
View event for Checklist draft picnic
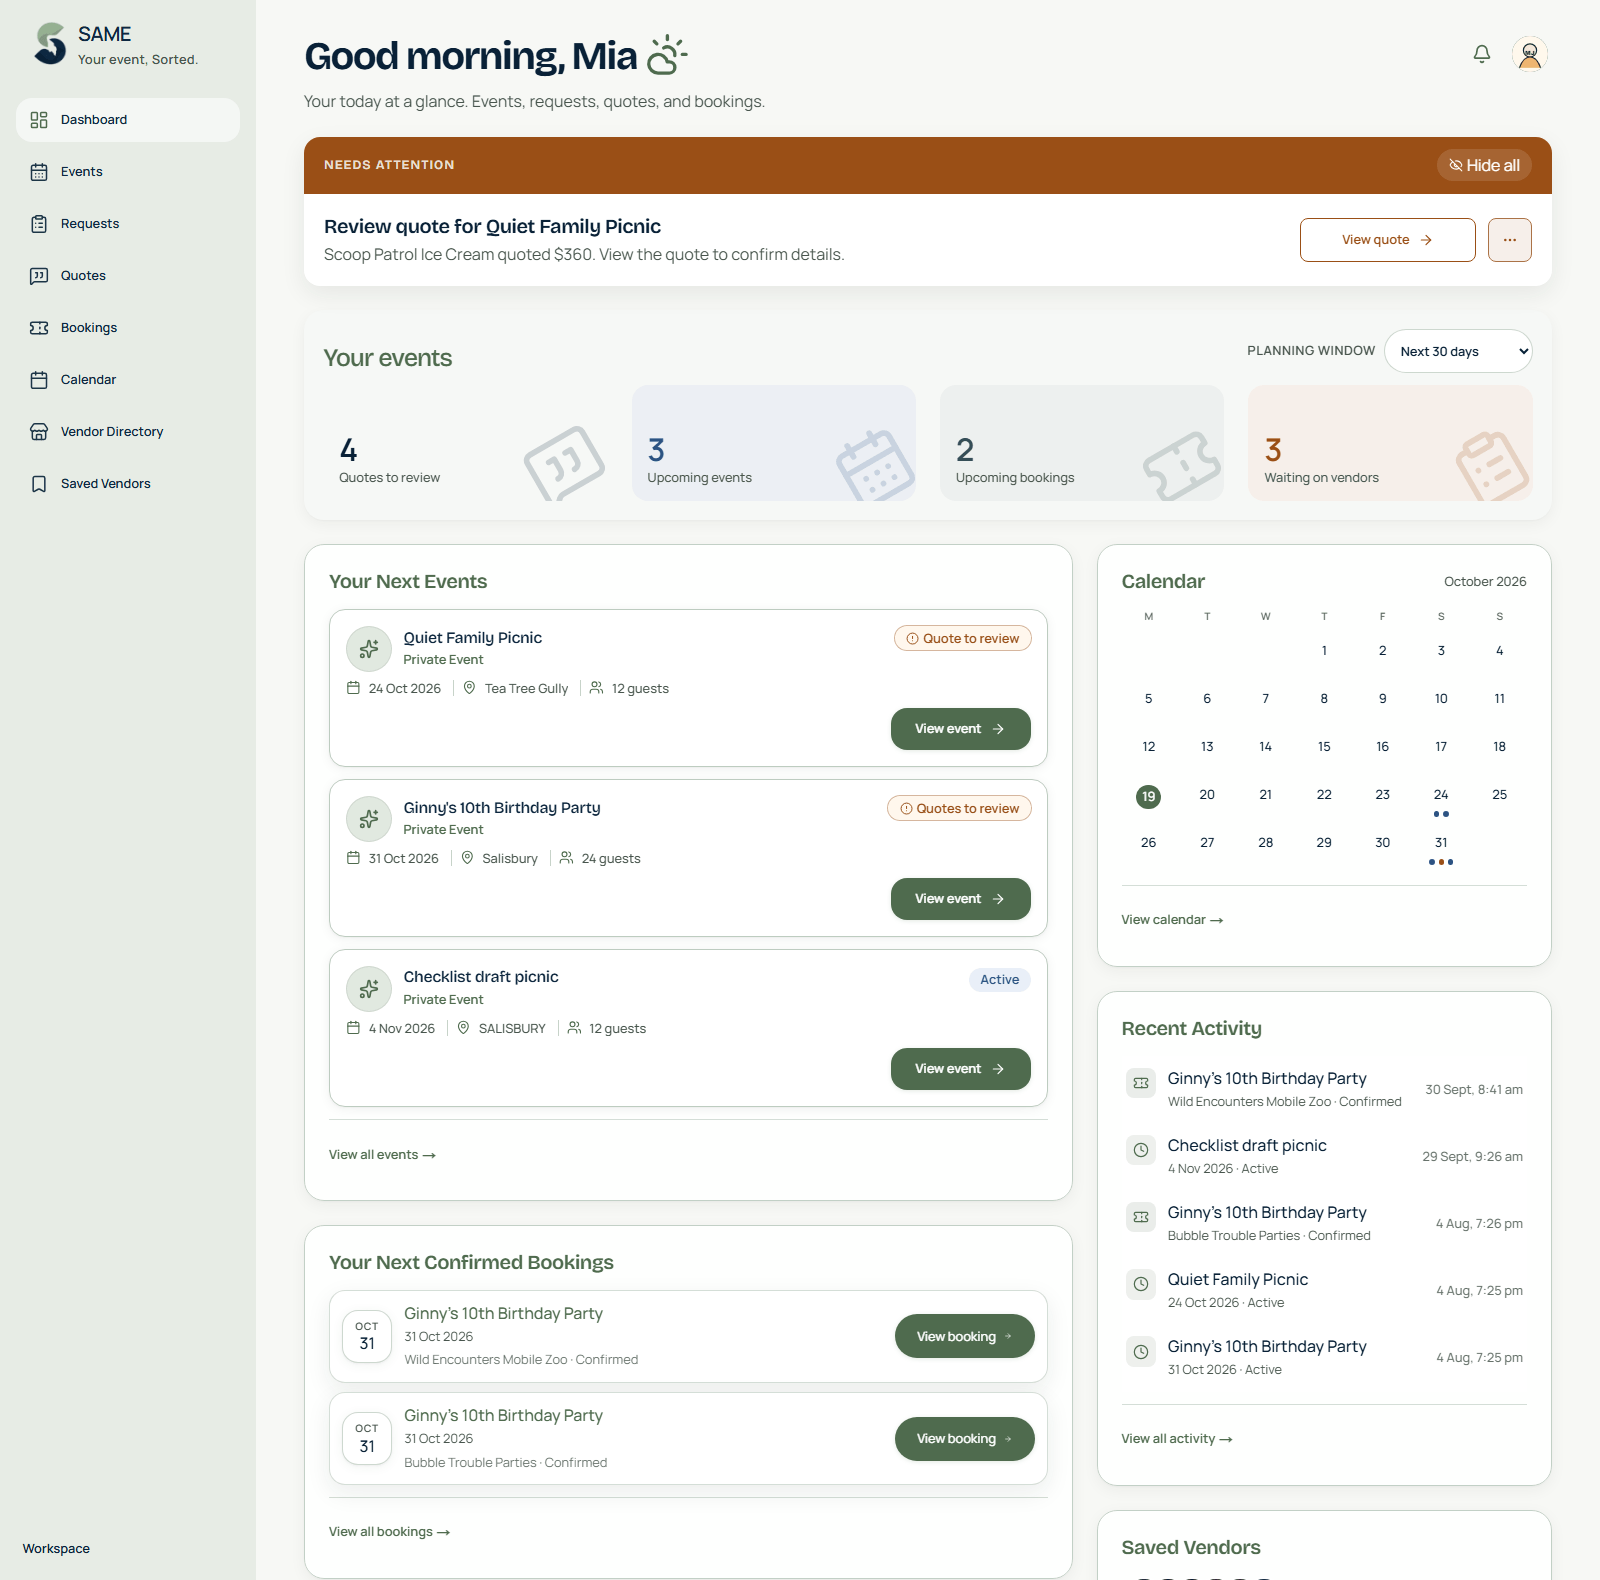(x=961, y=1069)
